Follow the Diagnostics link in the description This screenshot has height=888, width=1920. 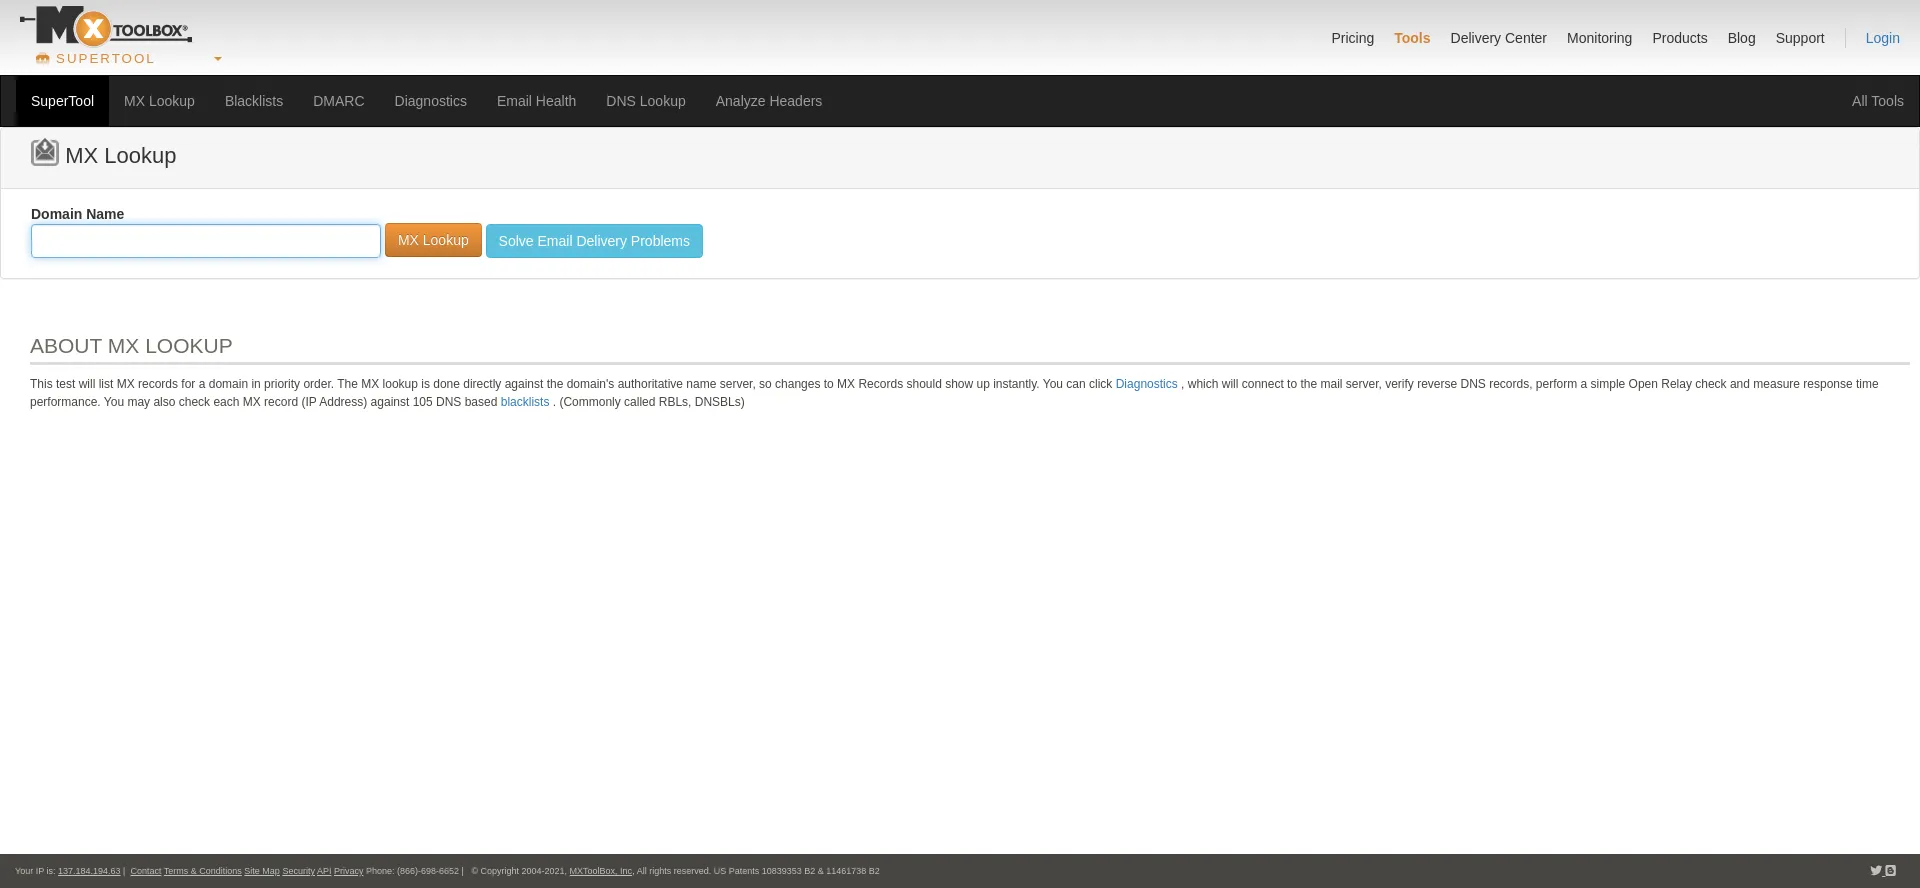(x=1146, y=384)
